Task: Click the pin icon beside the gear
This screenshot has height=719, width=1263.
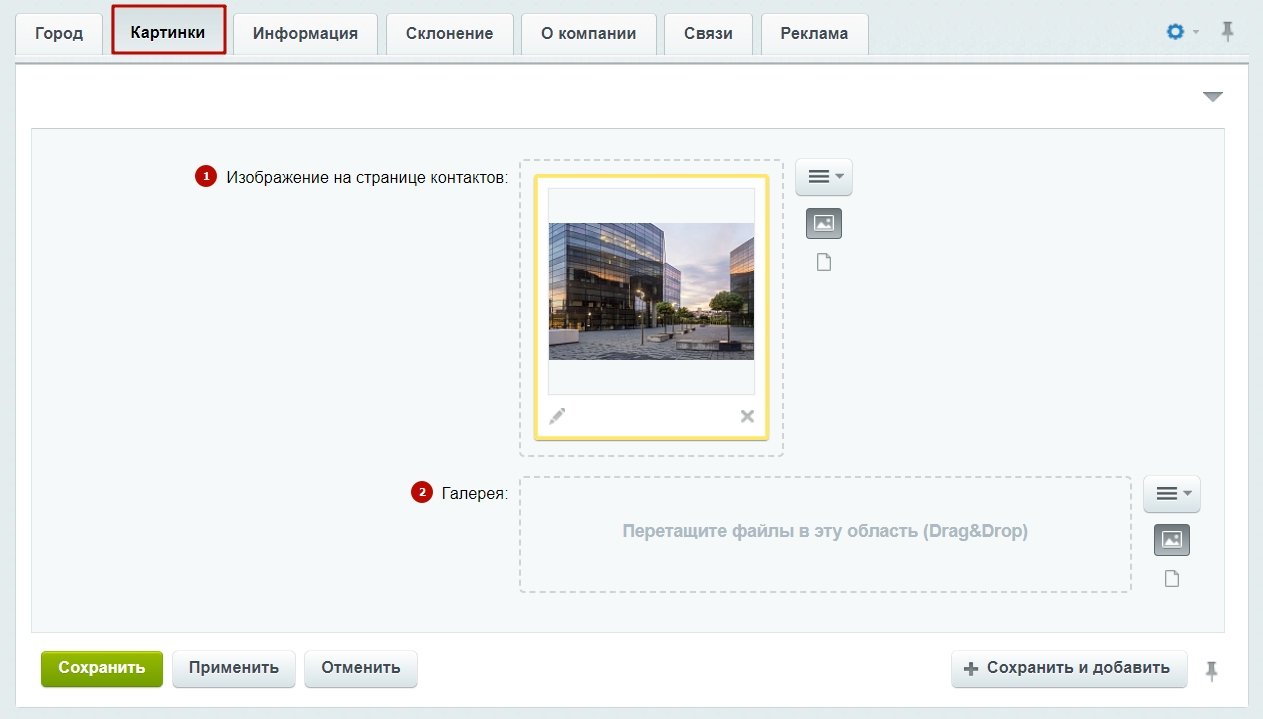Action: 1228,32
